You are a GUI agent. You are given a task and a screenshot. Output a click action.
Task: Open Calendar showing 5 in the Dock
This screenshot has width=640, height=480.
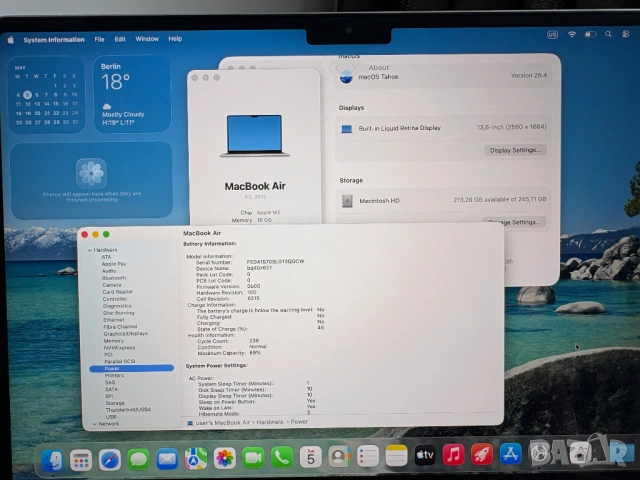coord(311,457)
